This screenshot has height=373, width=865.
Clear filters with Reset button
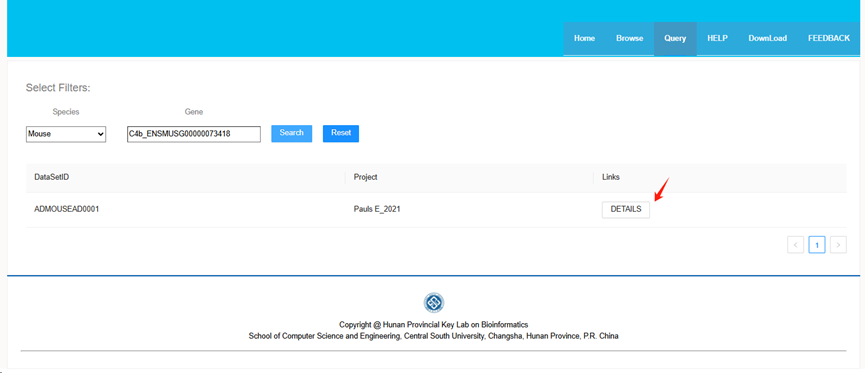[x=341, y=134]
